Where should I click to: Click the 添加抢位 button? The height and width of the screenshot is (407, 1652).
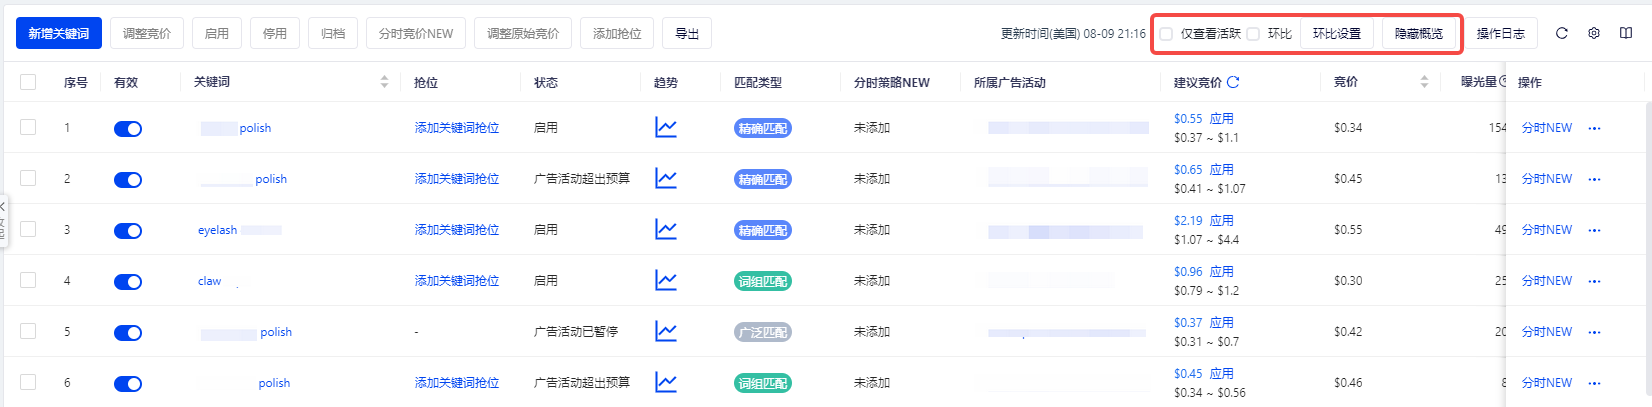(x=617, y=33)
